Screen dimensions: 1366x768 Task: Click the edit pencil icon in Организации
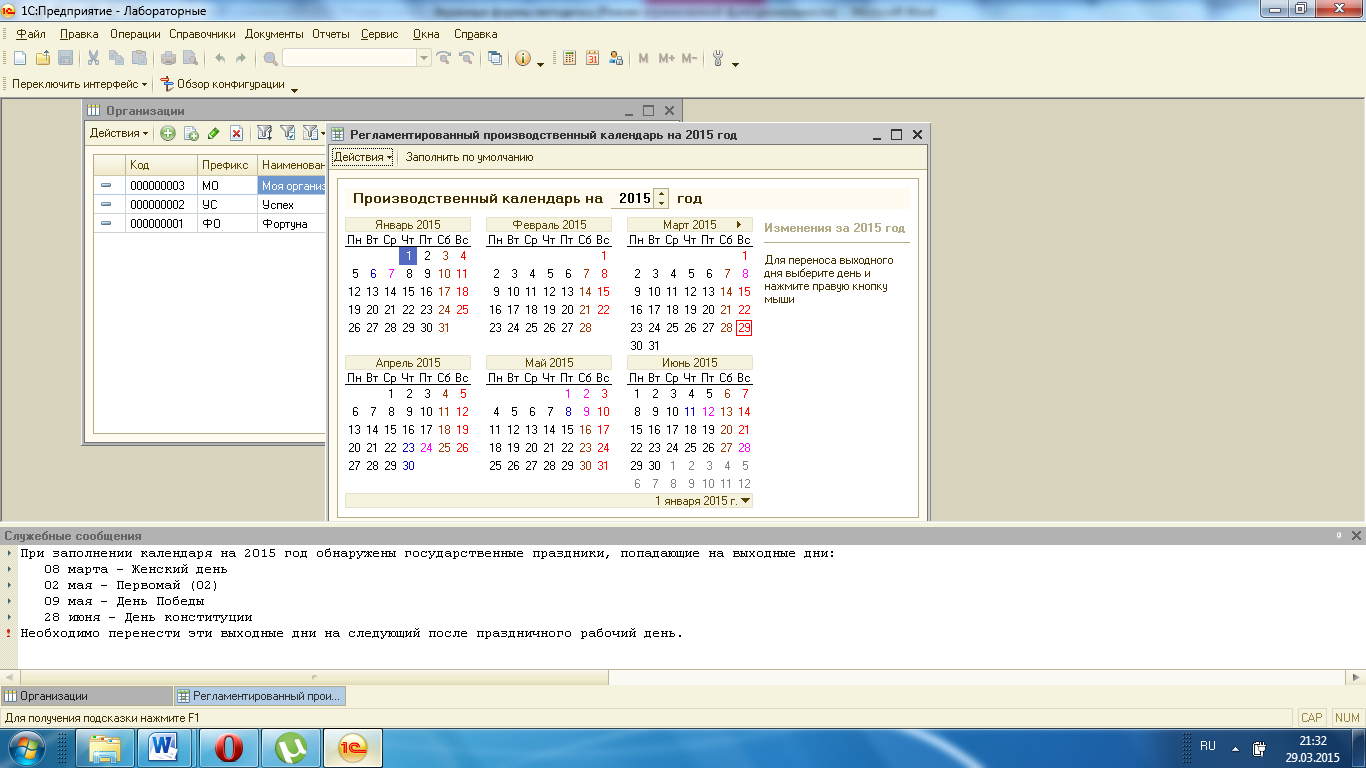coord(213,133)
